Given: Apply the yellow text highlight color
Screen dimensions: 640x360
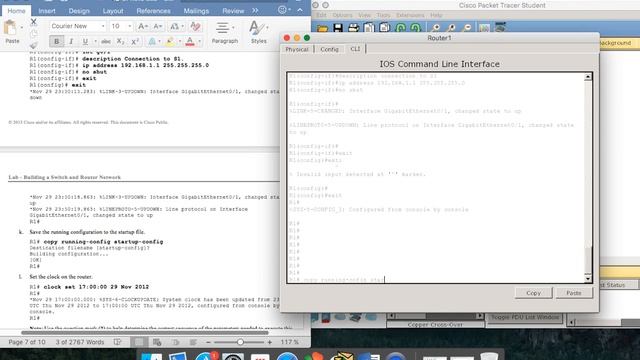Looking at the screenshot, I should (x=170, y=41).
